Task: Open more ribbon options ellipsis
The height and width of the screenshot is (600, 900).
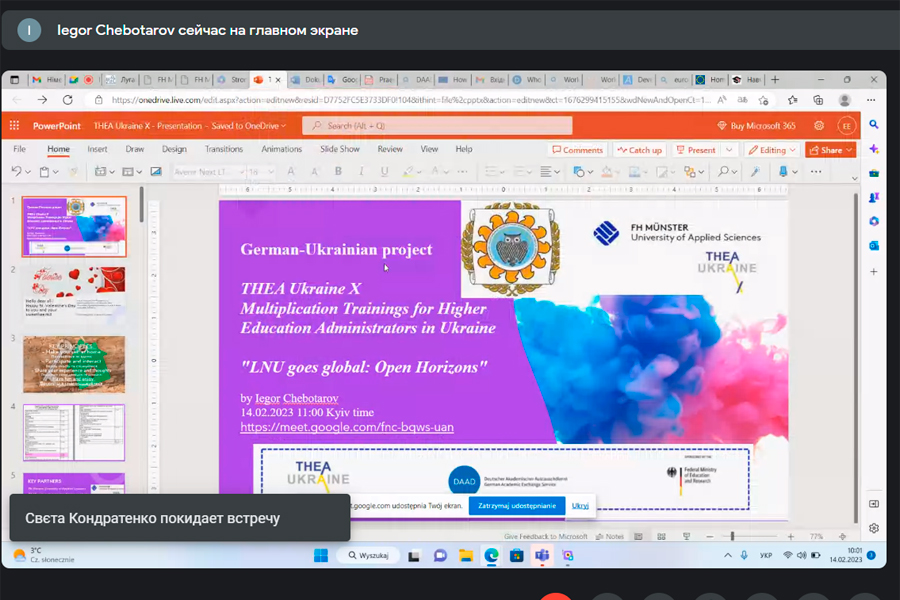Action: [816, 171]
